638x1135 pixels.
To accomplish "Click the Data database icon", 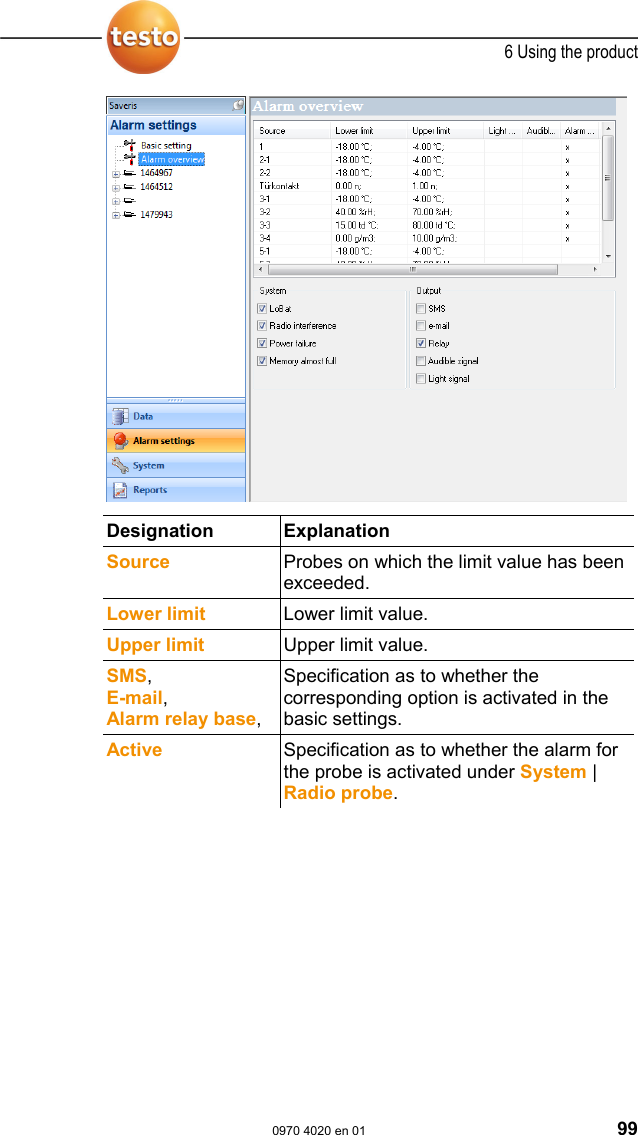I will [x=119, y=416].
